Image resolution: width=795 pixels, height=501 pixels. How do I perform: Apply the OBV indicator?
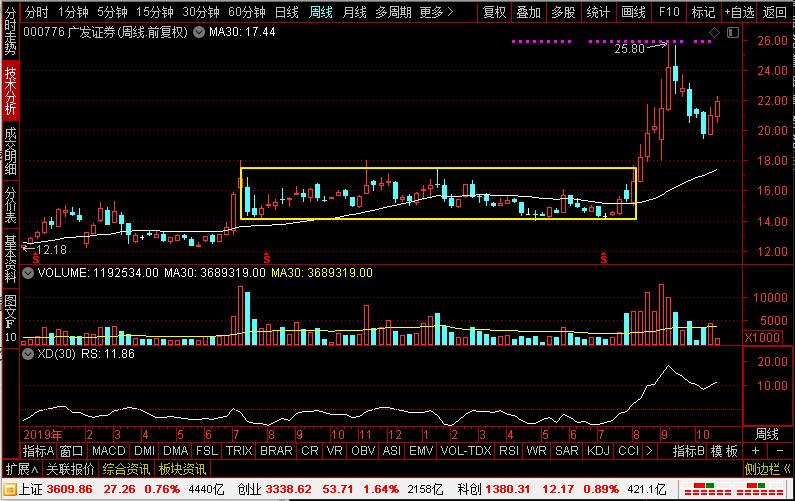click(x=363, y=451)
